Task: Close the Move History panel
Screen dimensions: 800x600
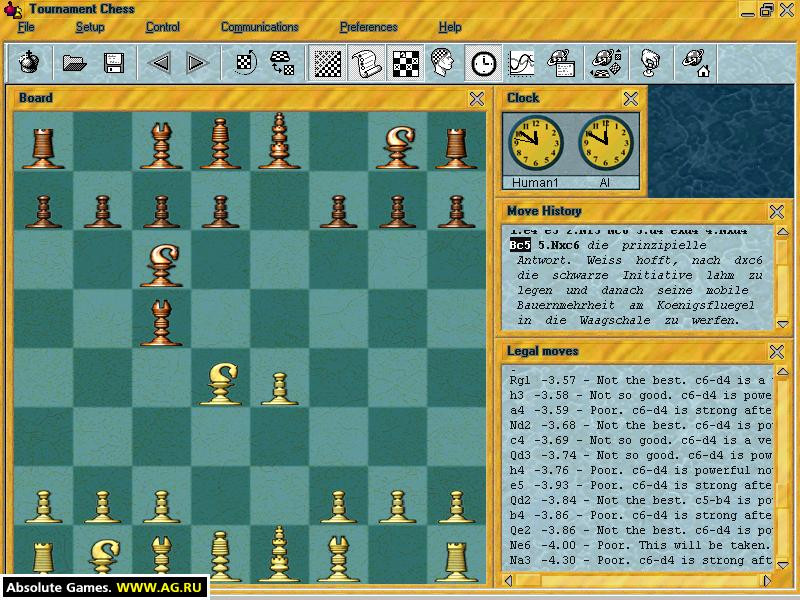Action: pyautogui.click(x=777, y=211)
